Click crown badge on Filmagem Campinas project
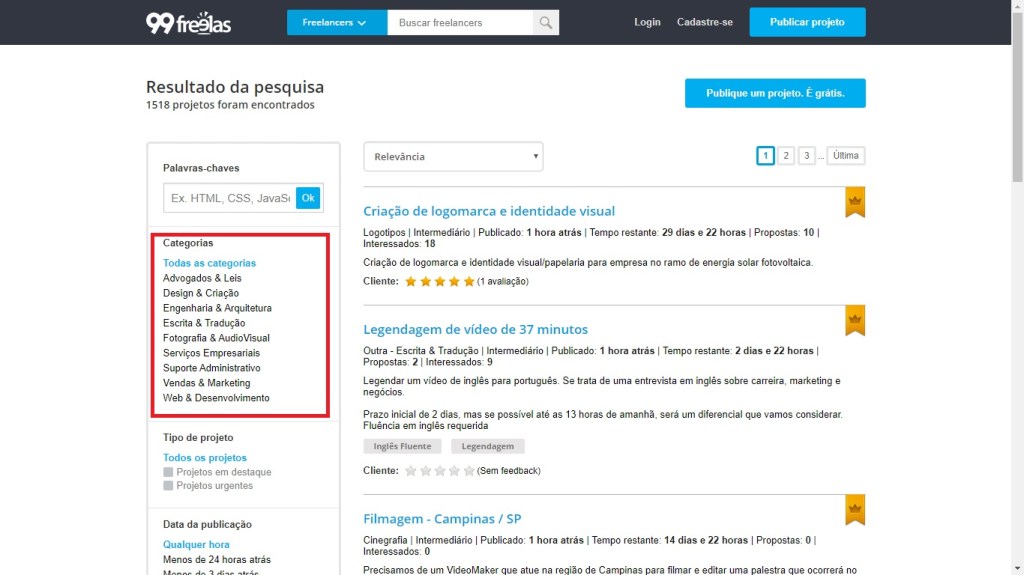 (854, 509)
